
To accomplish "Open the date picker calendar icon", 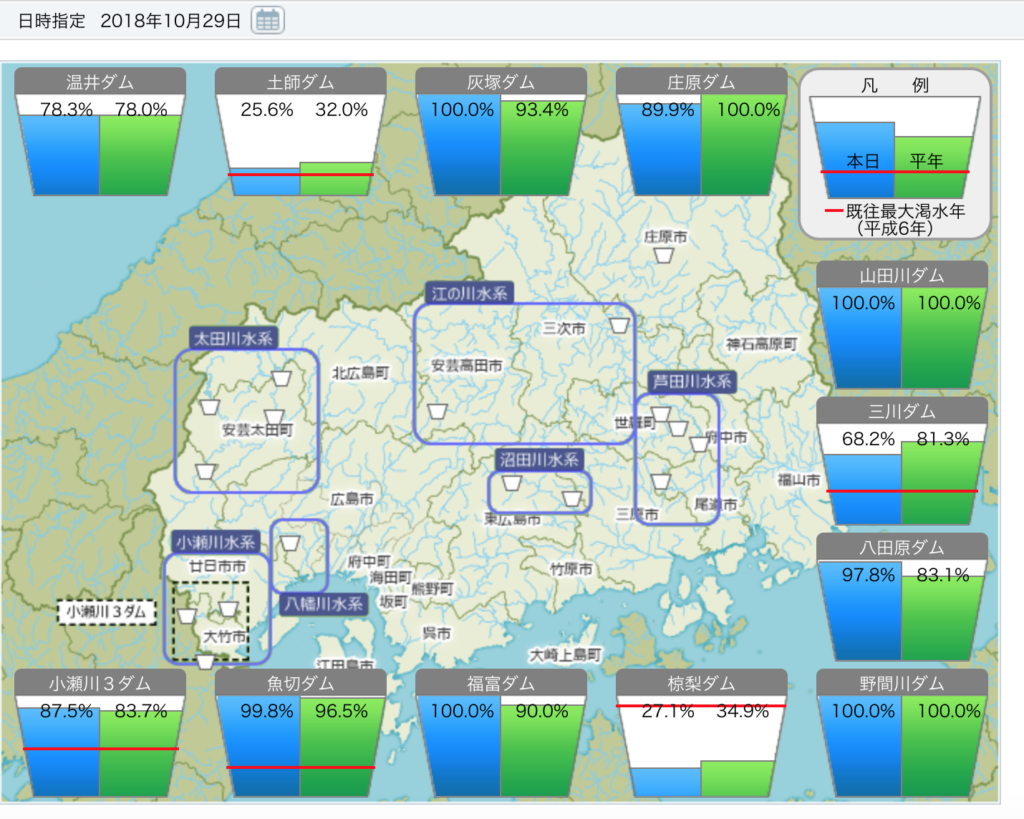I will pos(267,19).
